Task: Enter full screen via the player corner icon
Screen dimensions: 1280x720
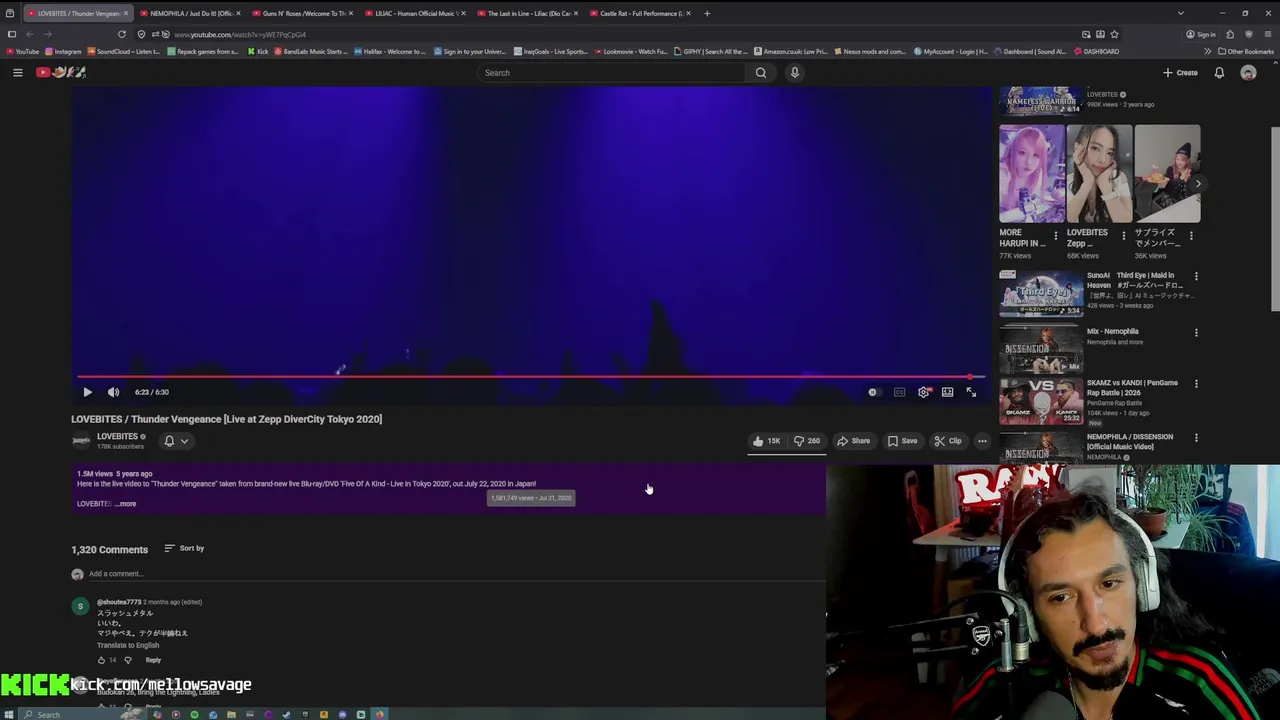Action: pos(971,392)
